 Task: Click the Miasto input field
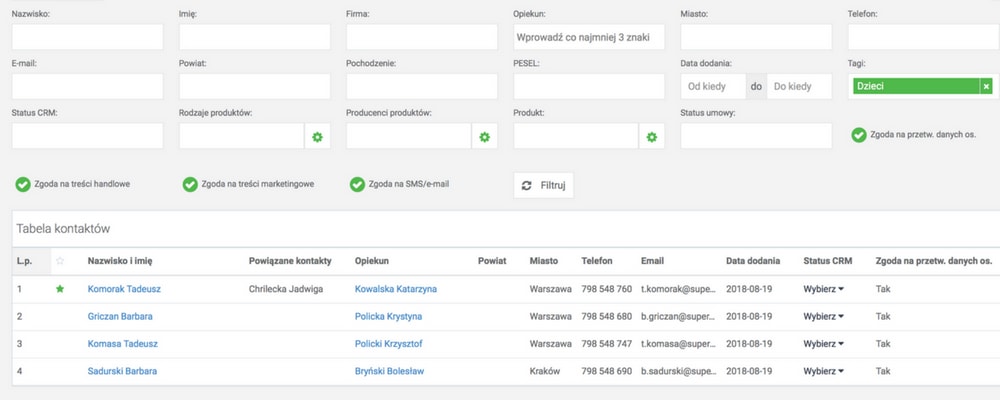pos(756,37)
